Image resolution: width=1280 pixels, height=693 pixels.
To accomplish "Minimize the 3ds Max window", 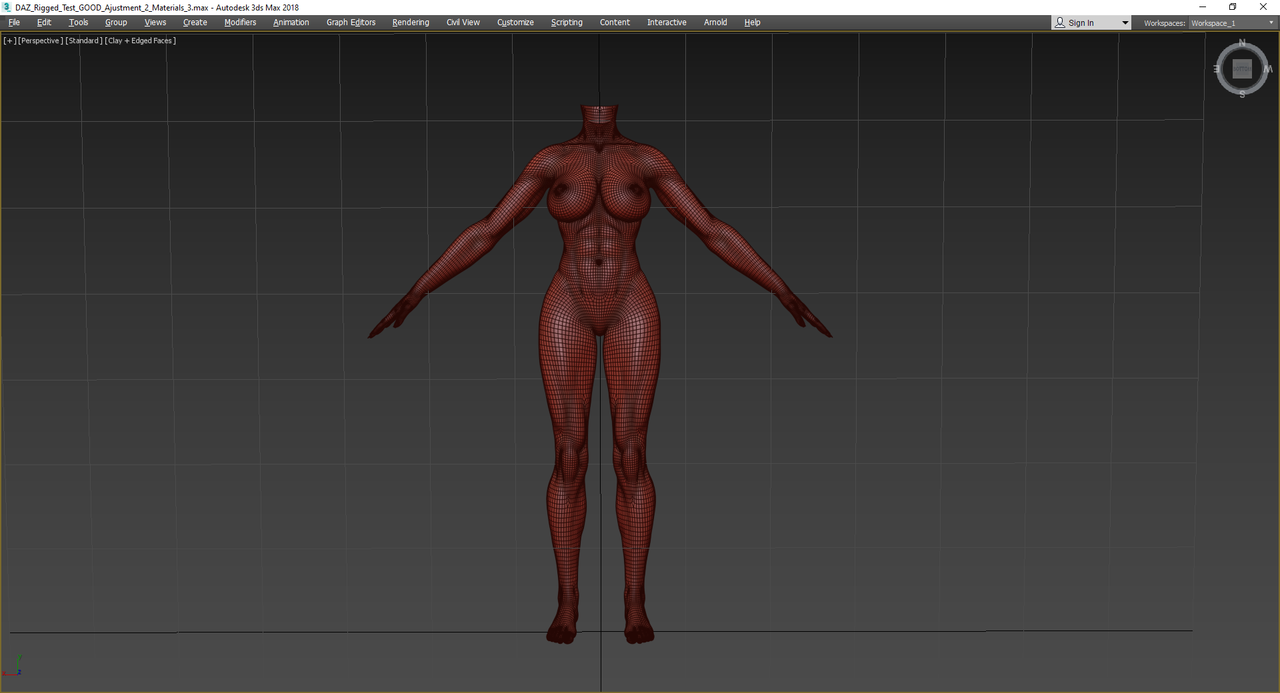I will pyautogui.click(x=1203, y=7).
